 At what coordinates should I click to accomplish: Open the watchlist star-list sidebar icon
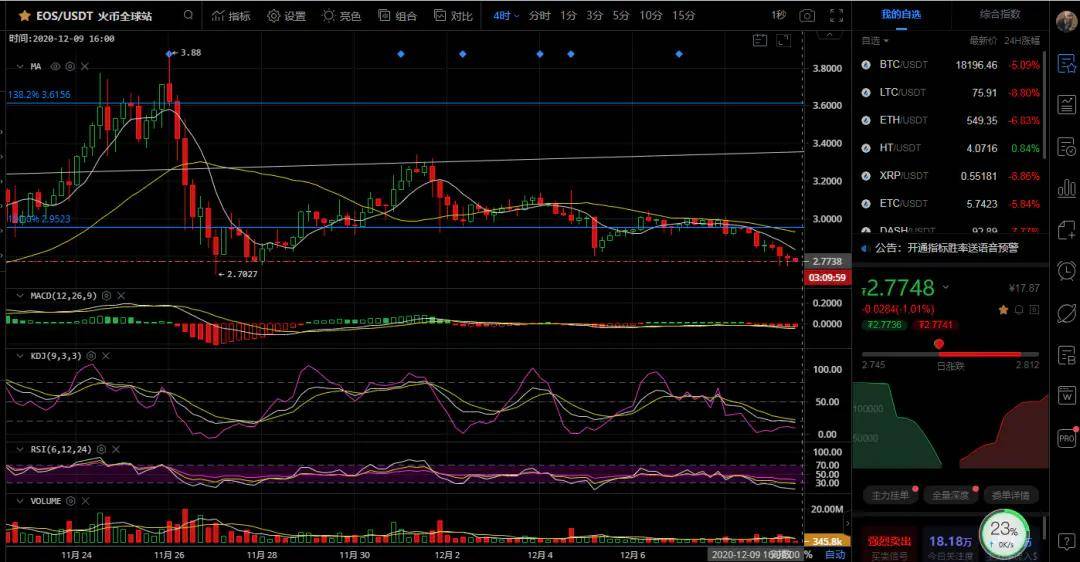click(1066, 64)
